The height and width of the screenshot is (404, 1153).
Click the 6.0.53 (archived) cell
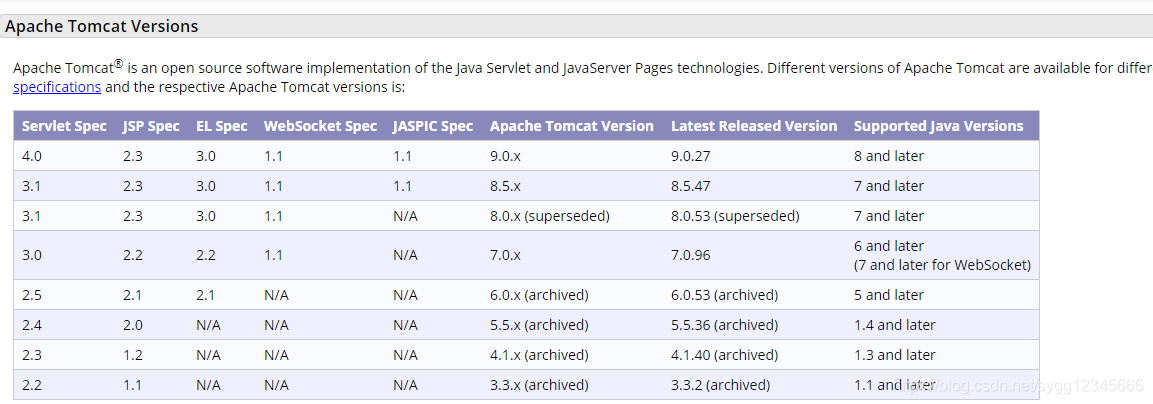click(724, 295)
